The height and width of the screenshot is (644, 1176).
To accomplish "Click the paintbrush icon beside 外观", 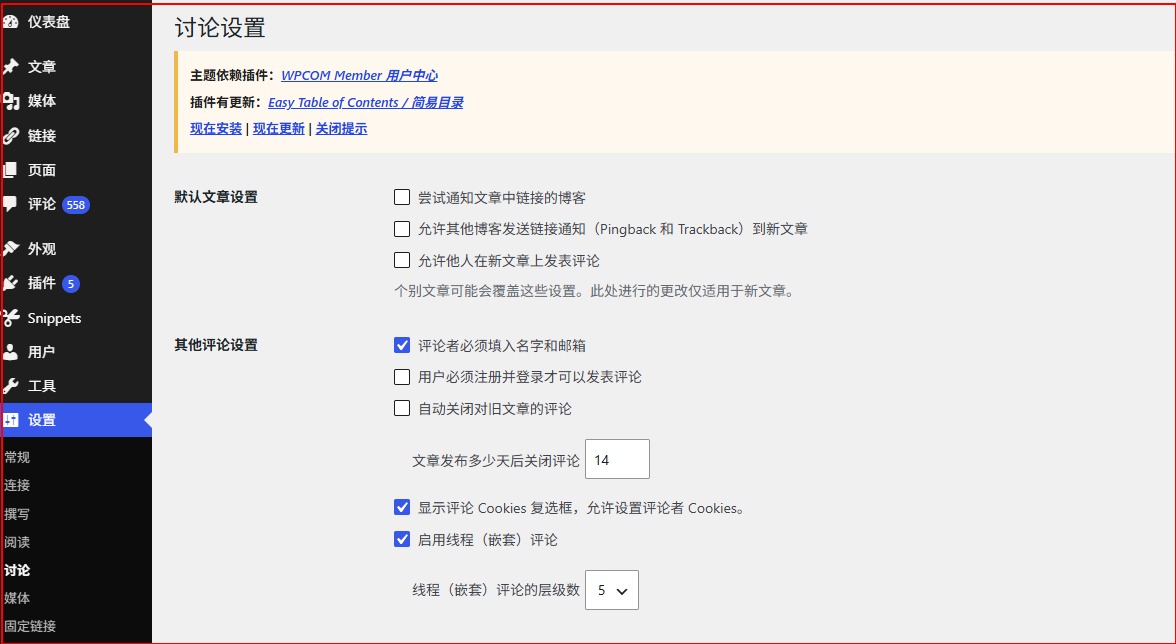I will tap(10, 249).
